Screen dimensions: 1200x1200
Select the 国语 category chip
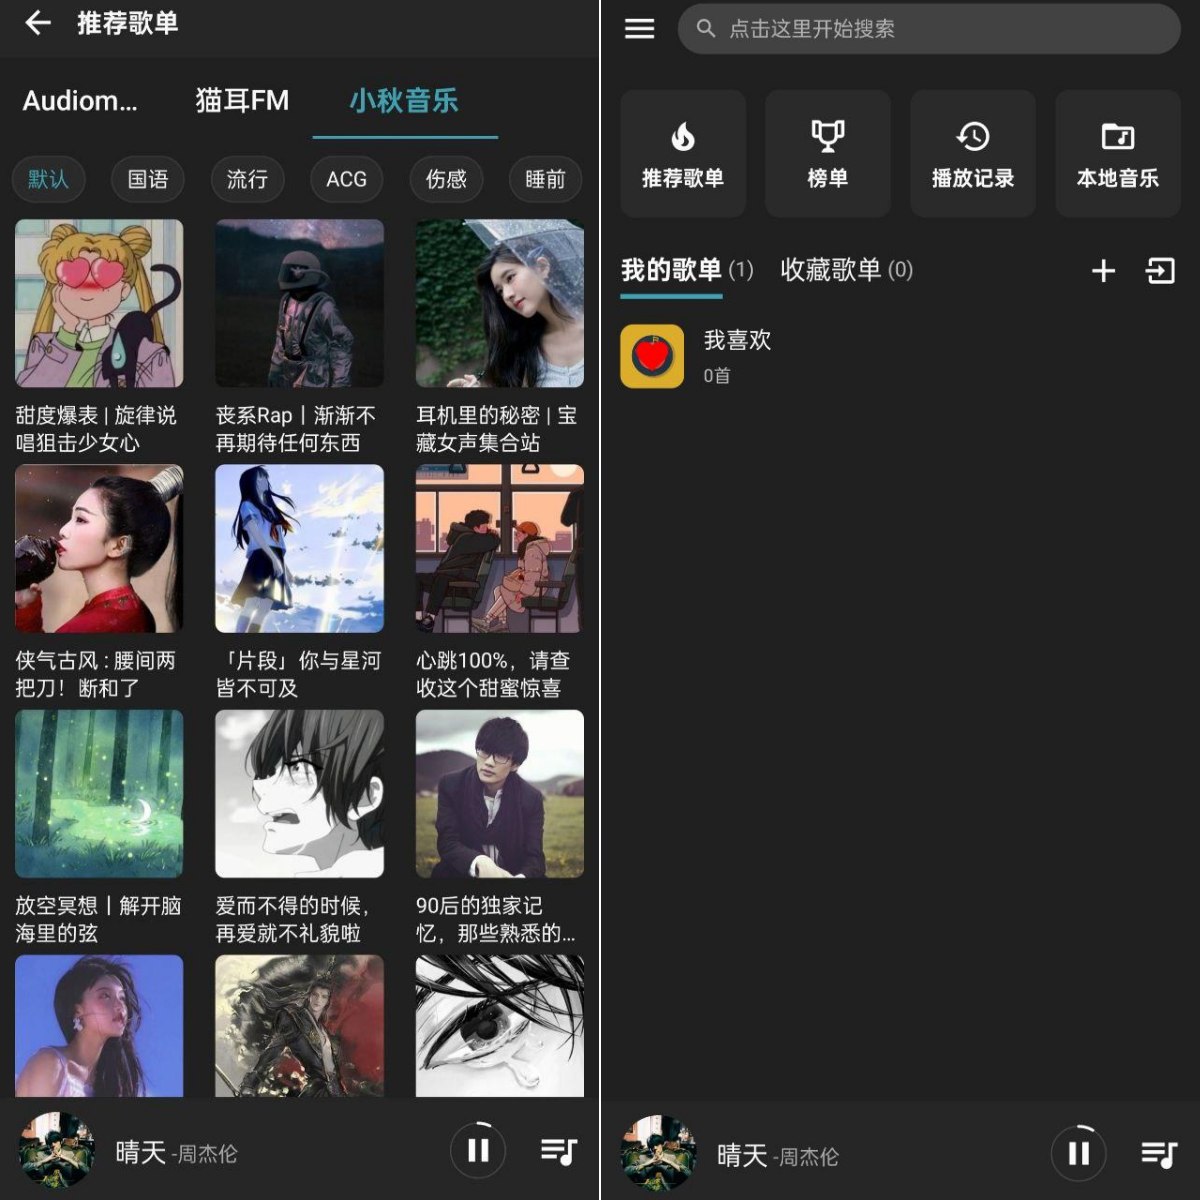point(147,180)
